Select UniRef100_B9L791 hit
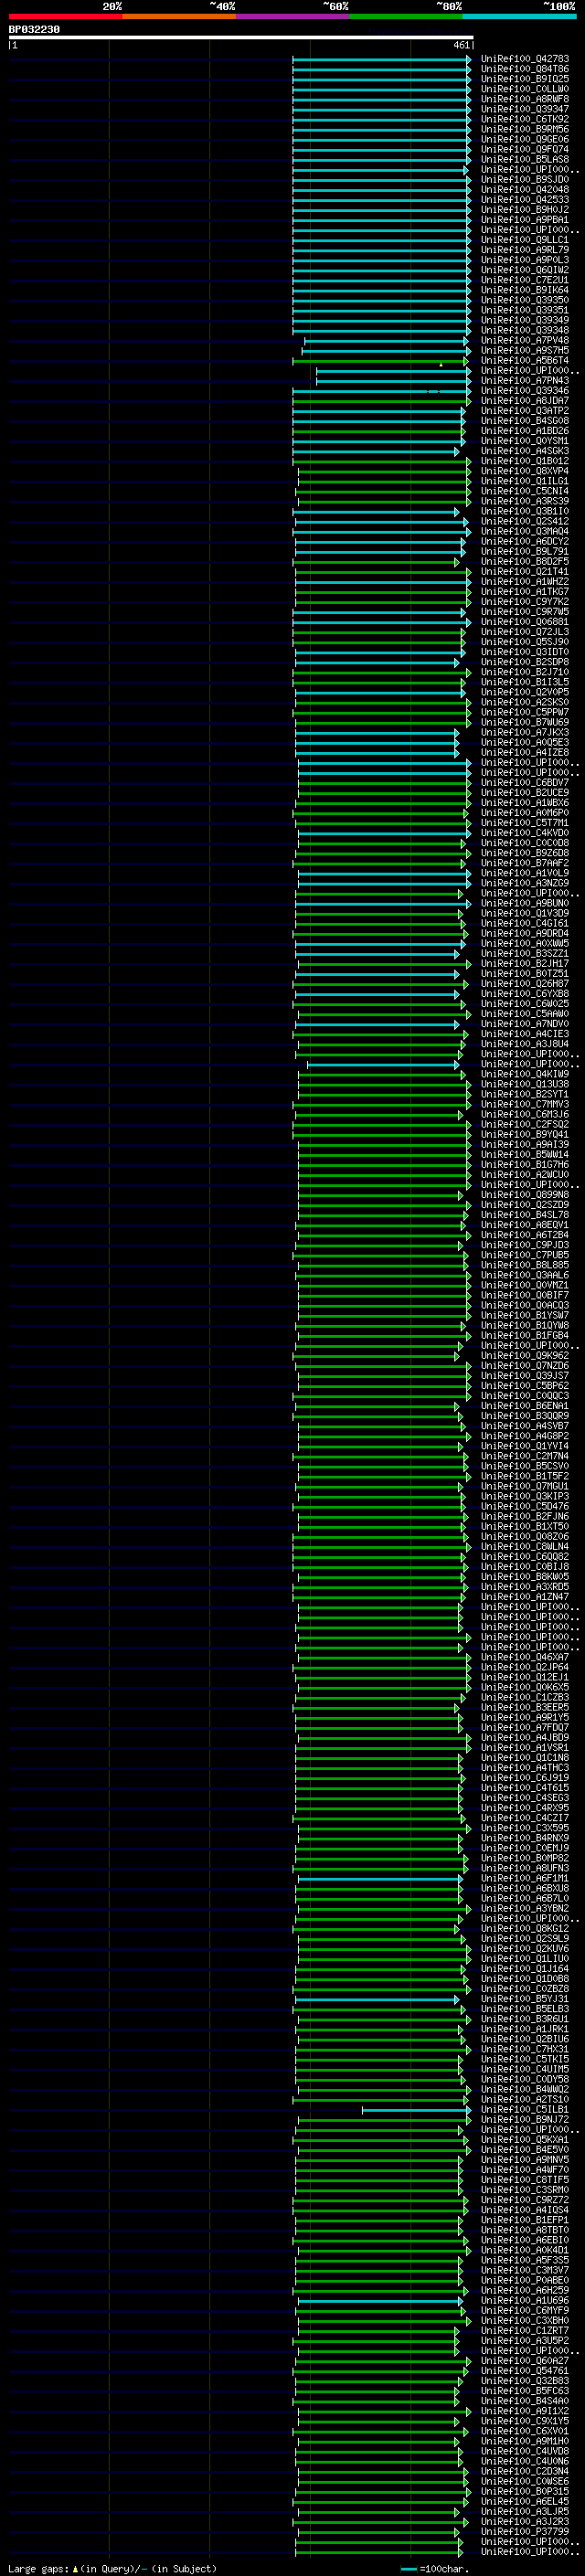Screen dimensions: 585x2576 [x=525, y=552]
